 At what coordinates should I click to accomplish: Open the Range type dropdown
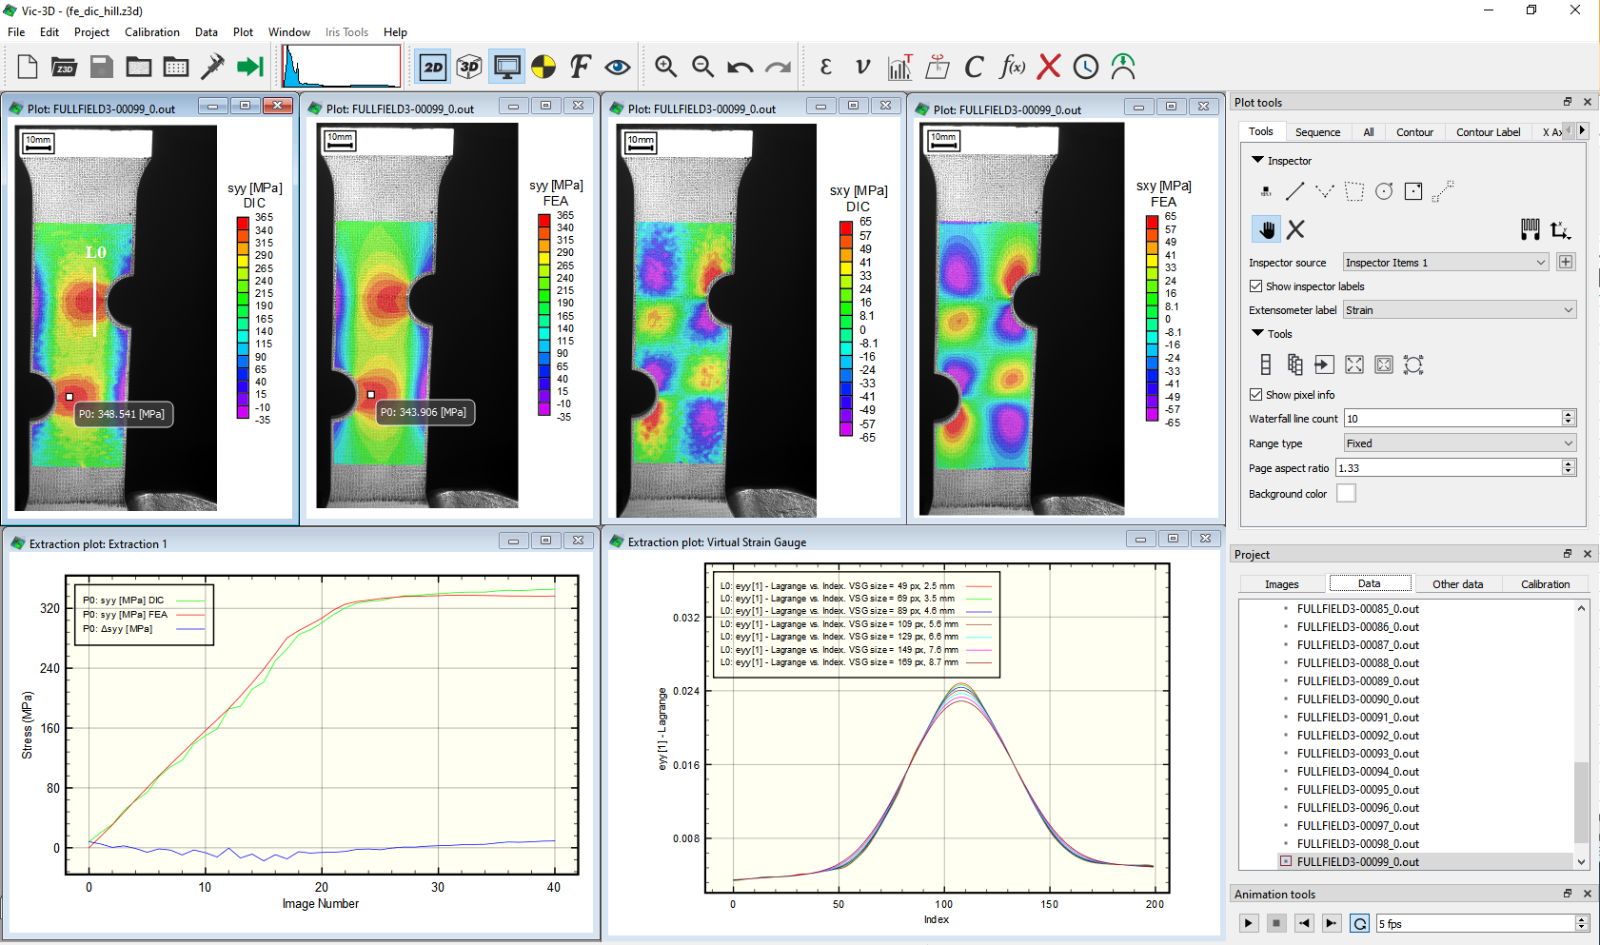click(x=1459, y=443)
